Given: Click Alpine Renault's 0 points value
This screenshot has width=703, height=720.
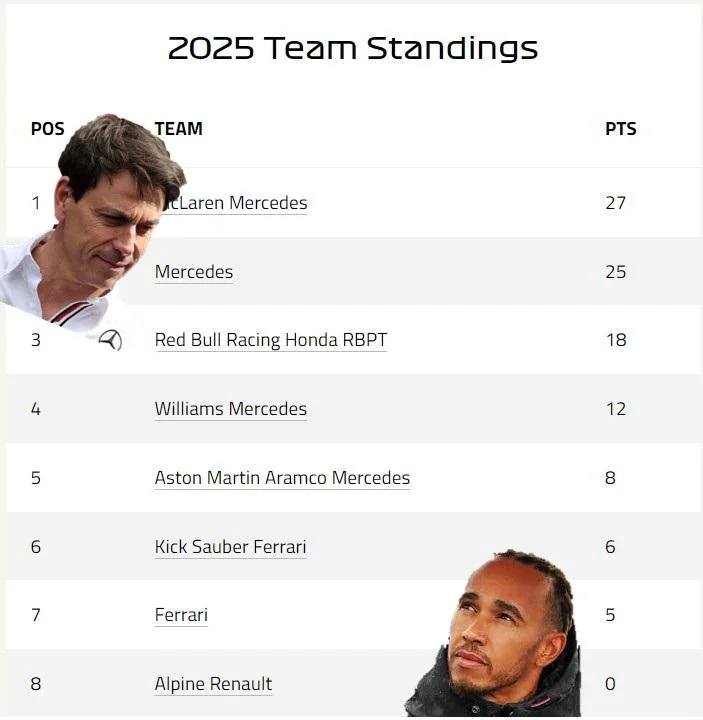Looking at the screenshot, I should tap(610, 684).
